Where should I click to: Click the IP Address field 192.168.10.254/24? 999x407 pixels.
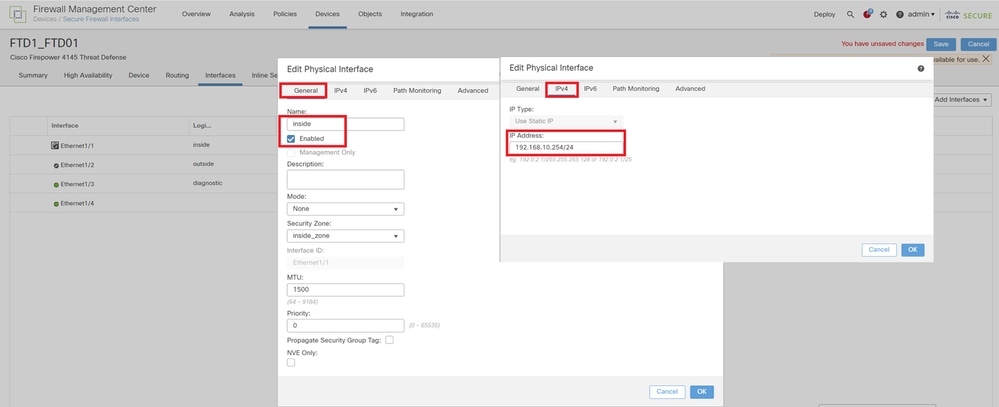tap(566, 147)
